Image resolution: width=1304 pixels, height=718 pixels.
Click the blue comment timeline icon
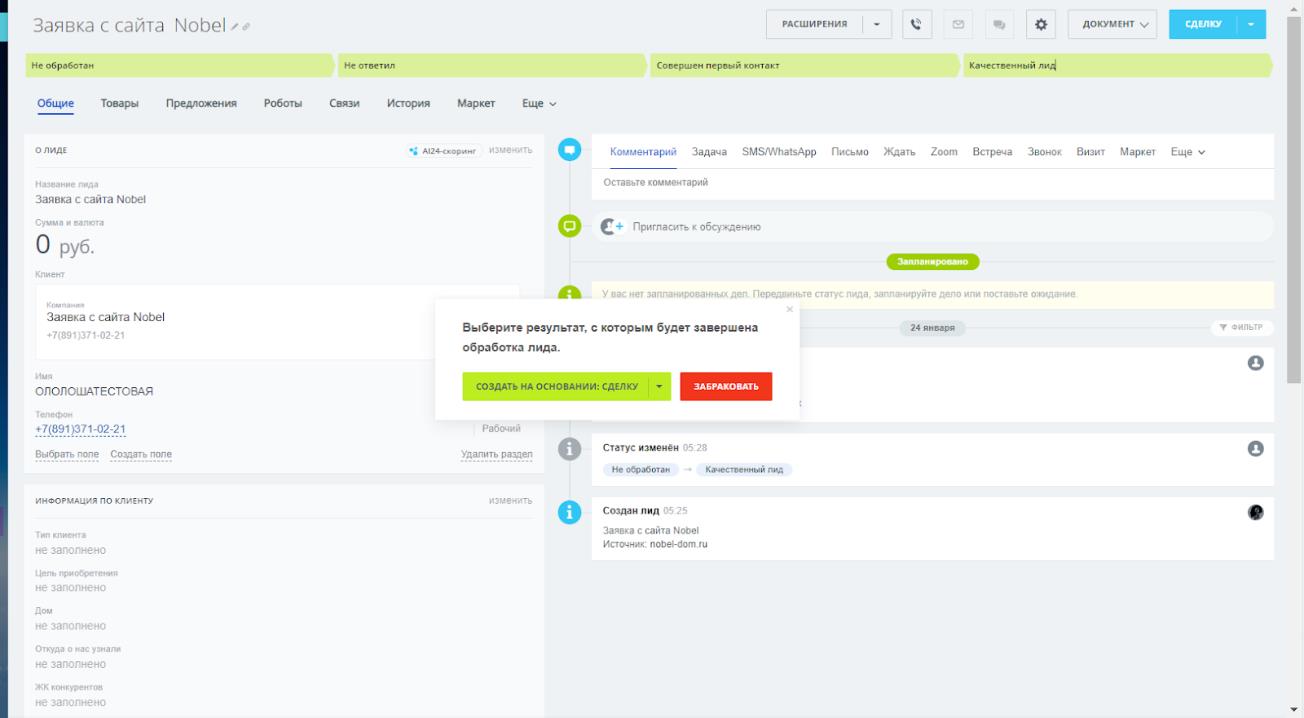570,150
